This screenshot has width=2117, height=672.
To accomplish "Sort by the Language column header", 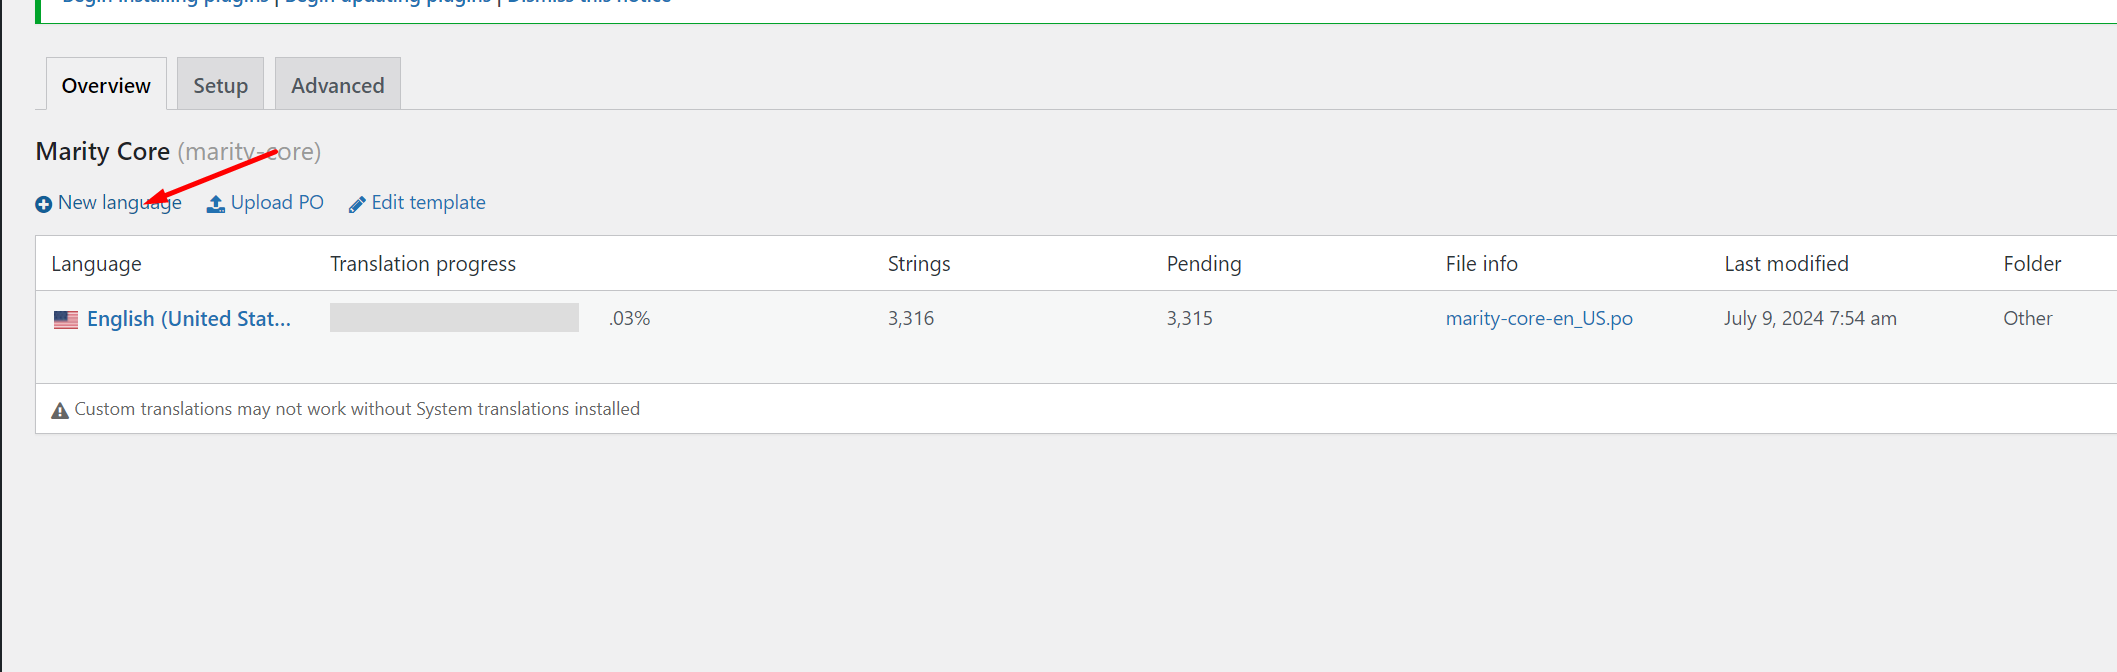I will coord(96,264).
